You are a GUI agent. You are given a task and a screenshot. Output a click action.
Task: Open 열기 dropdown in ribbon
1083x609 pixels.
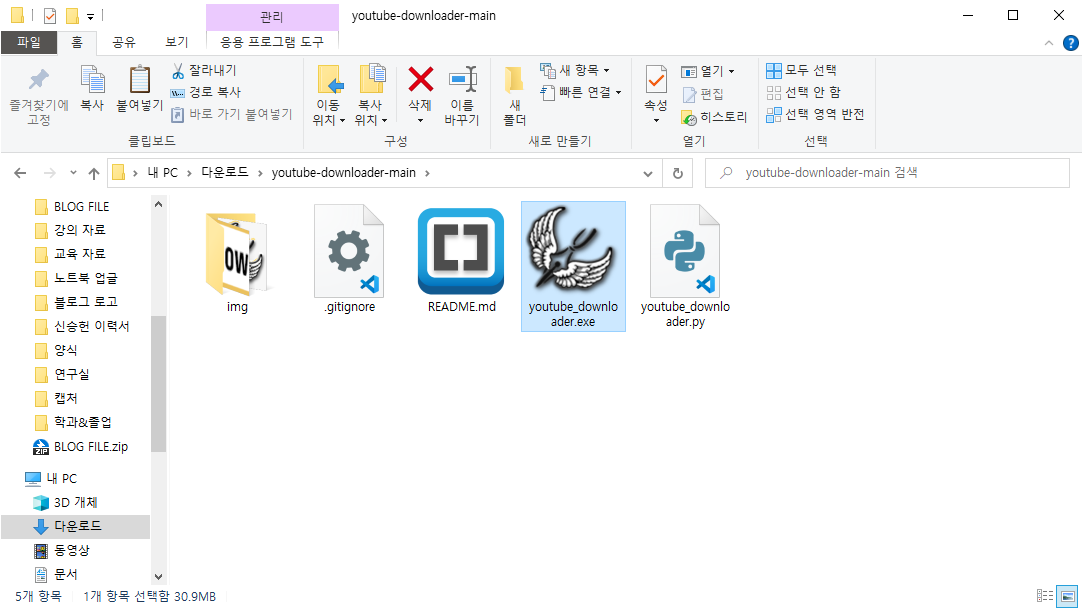pos(707,71)
